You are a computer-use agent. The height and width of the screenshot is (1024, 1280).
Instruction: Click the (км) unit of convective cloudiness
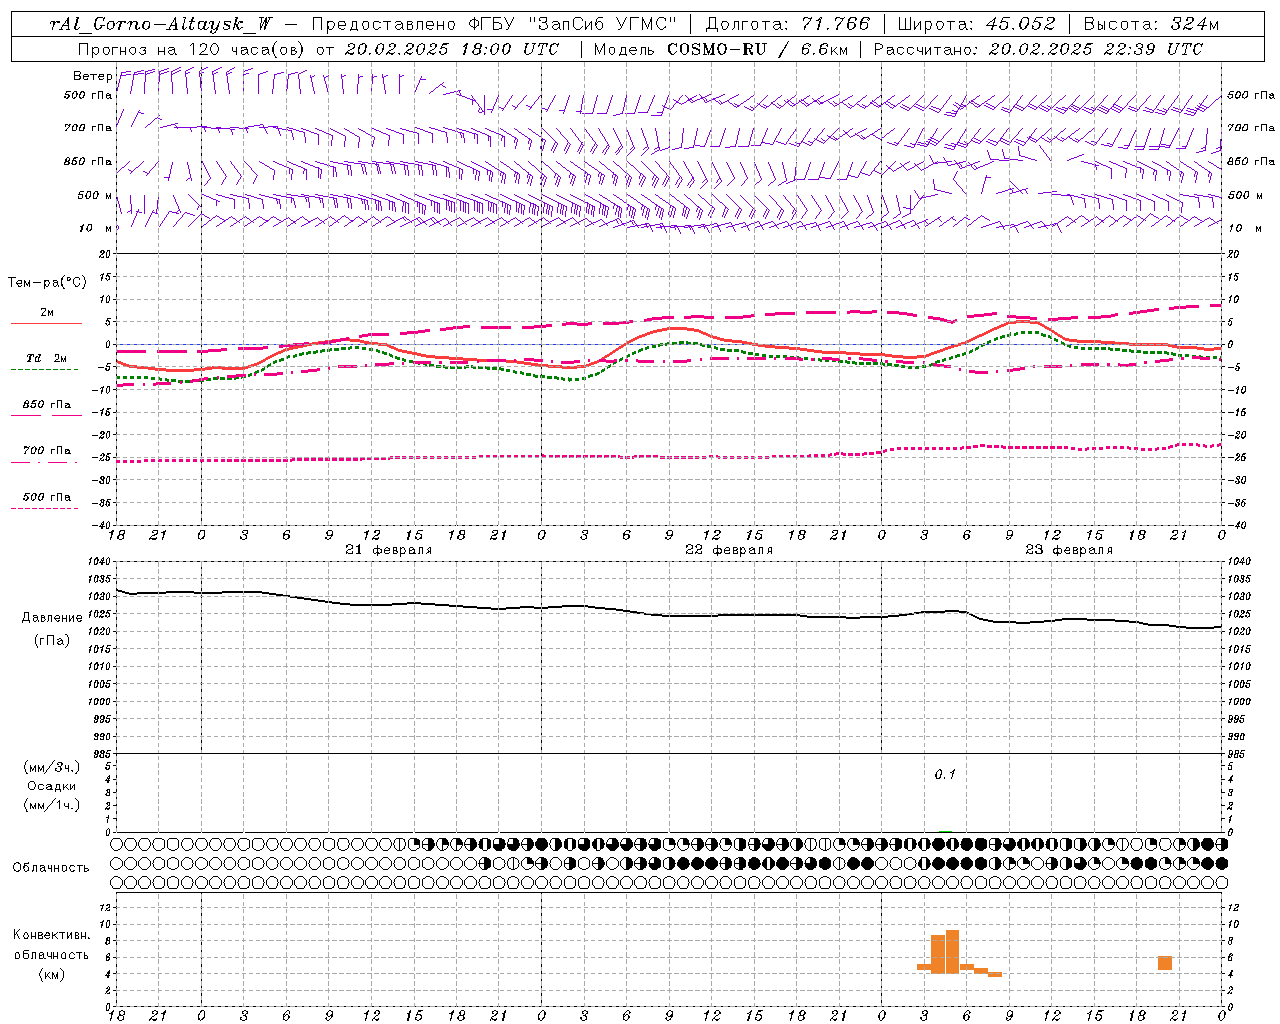(x=51, y=974)
